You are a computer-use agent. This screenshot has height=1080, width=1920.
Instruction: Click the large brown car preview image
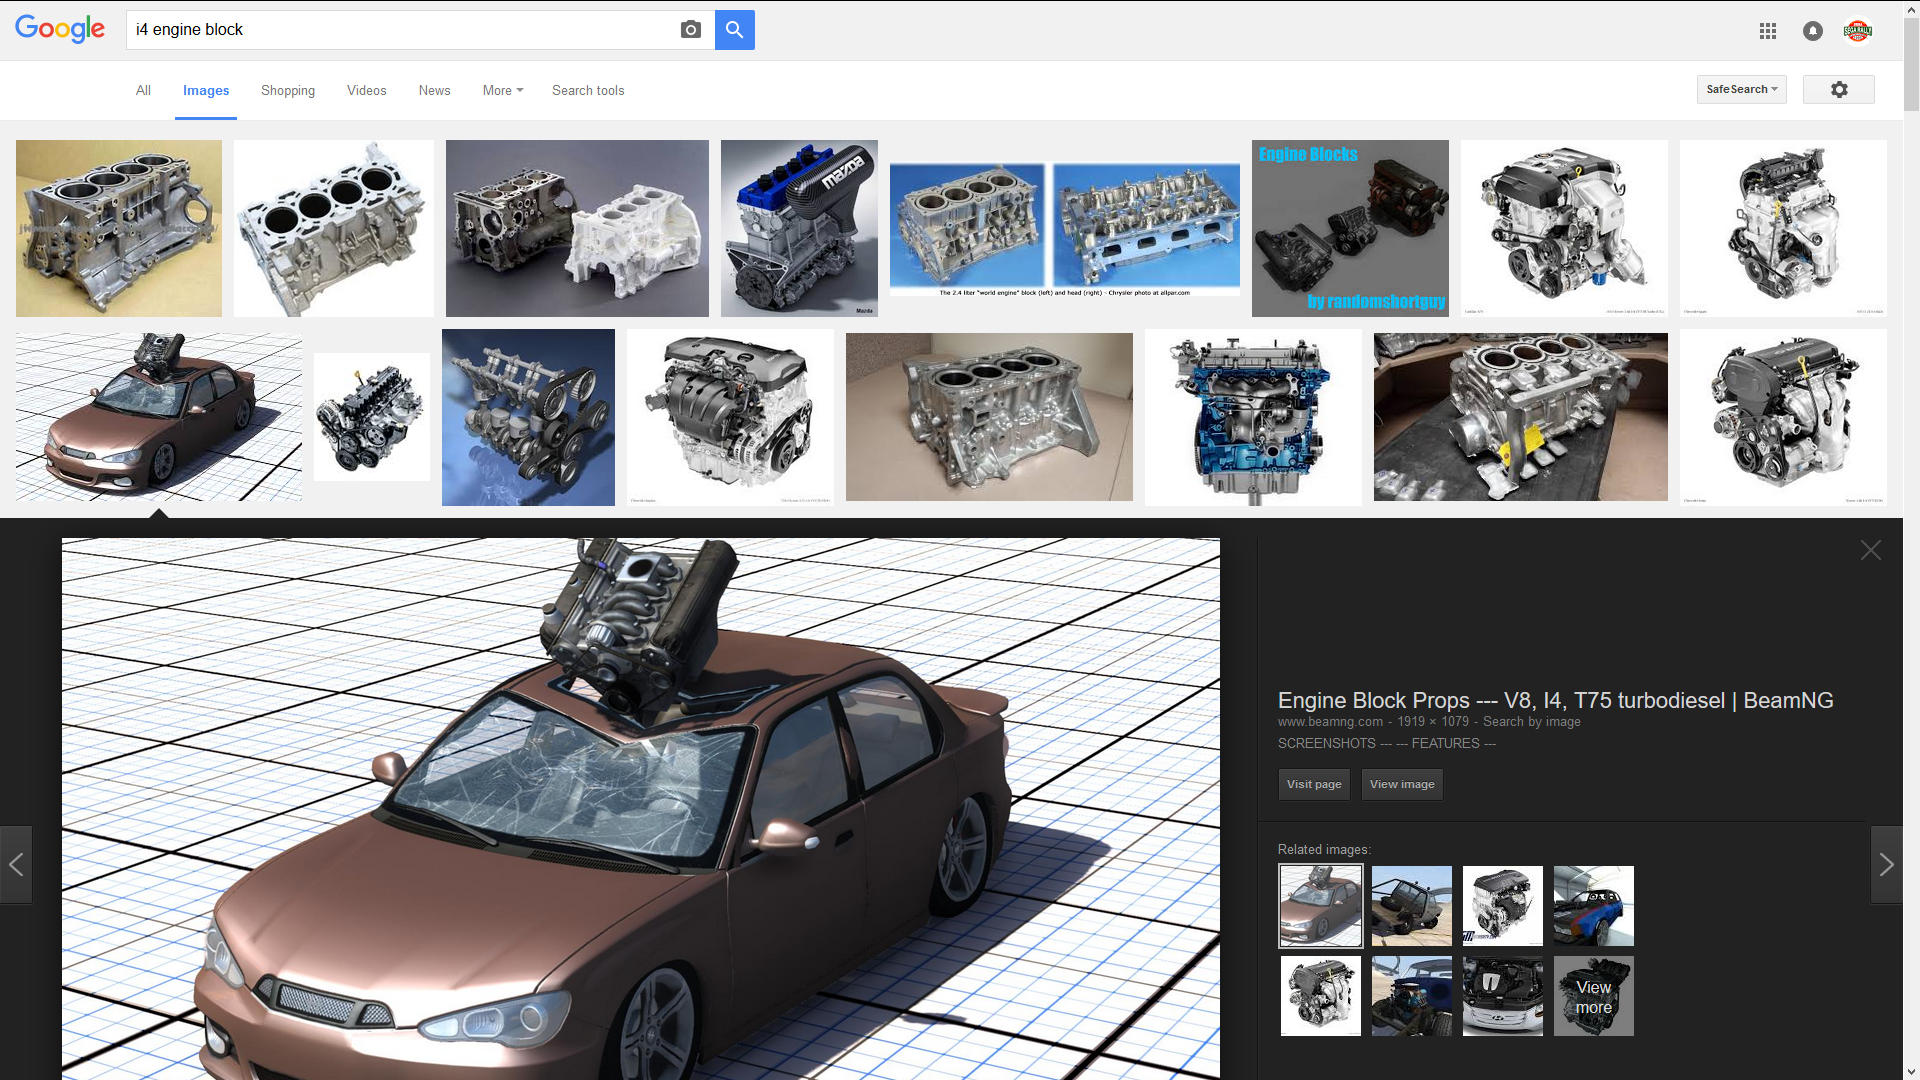click(641, 809)
